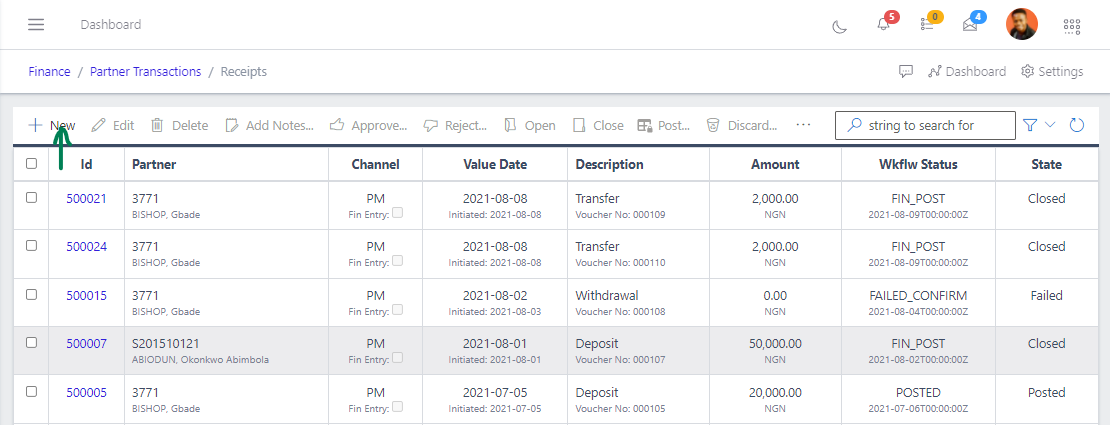Select row 500024 checkbox
The width and height of the screenshot is (1110, 425).
pos(31,246)
